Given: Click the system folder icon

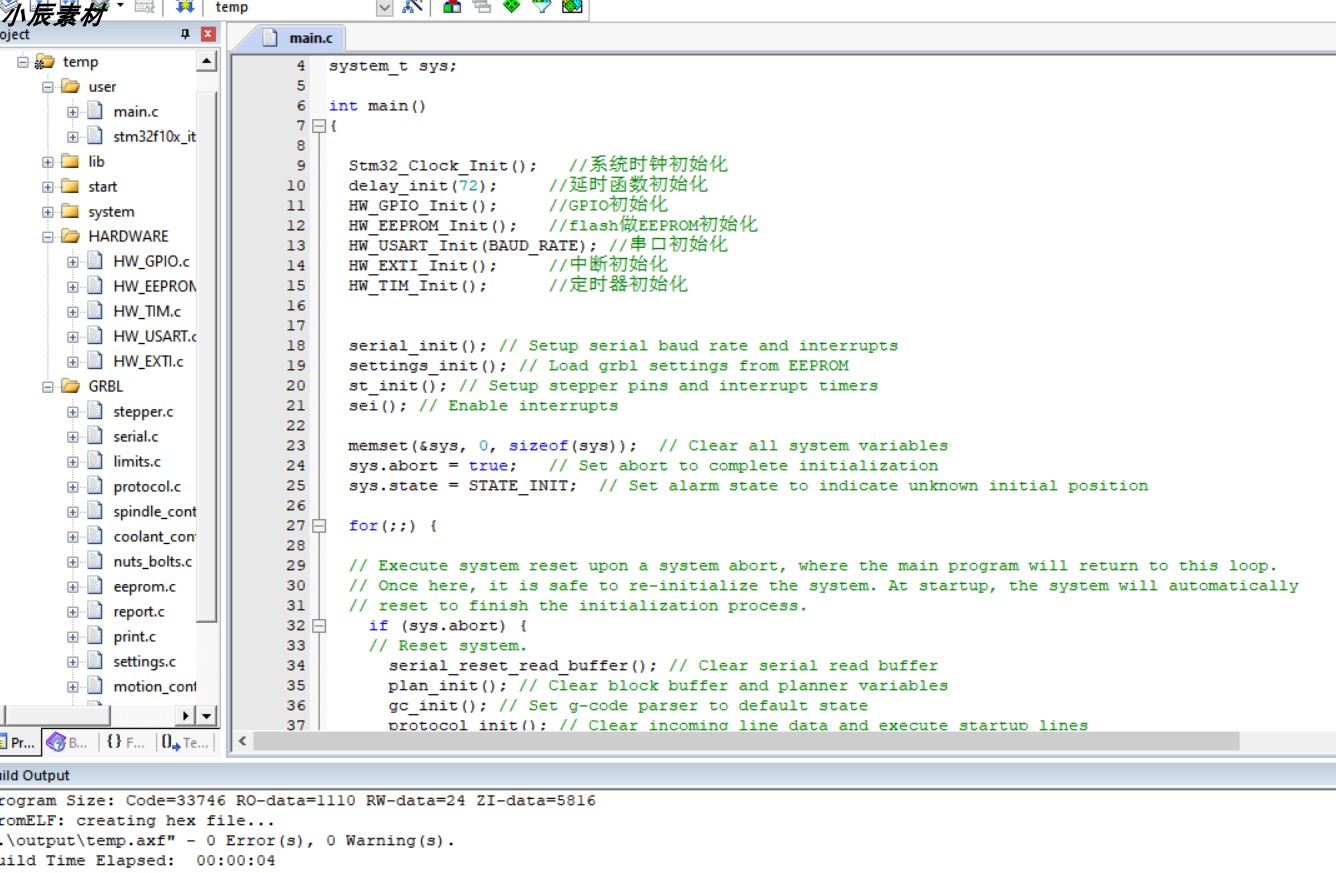Looking at the screenshot, I should (x=70, y=212).
